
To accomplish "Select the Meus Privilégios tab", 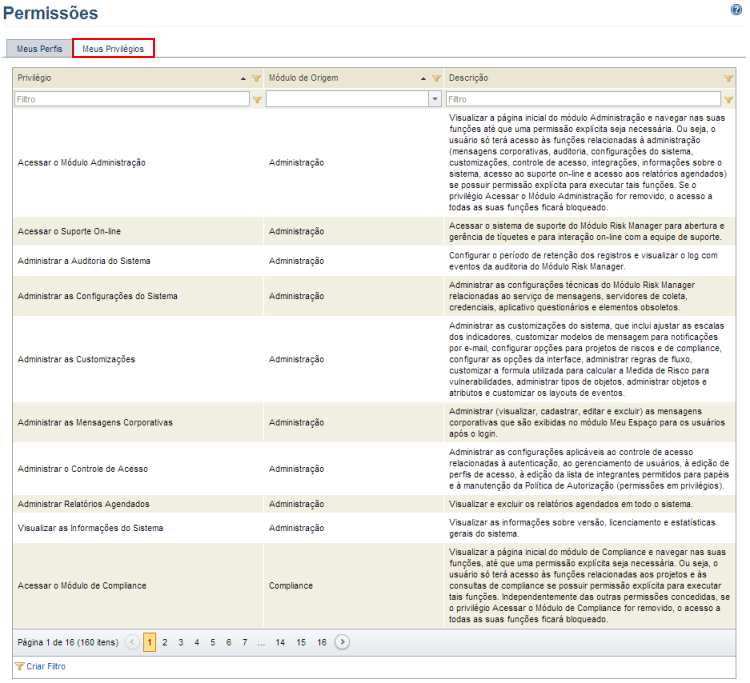I will tap(113, 48).
